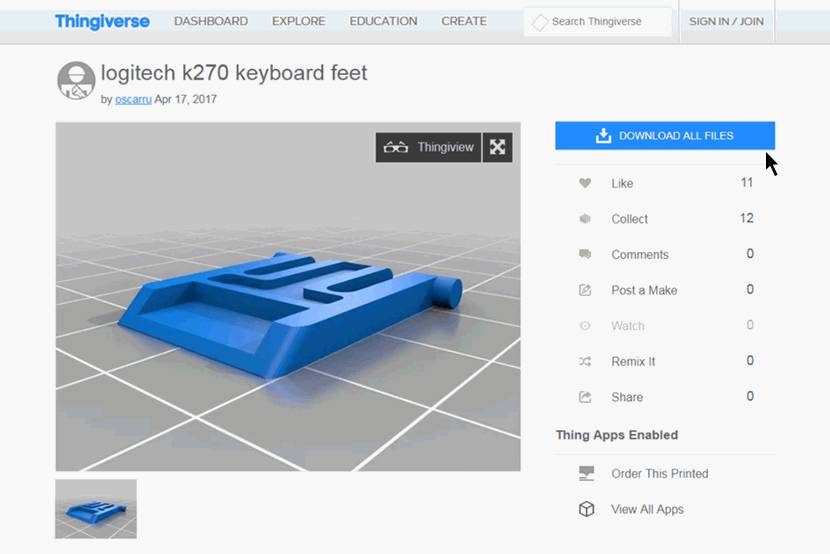Click the Share icon
Screen dimensions: 830x554
(x=585, y=397)
